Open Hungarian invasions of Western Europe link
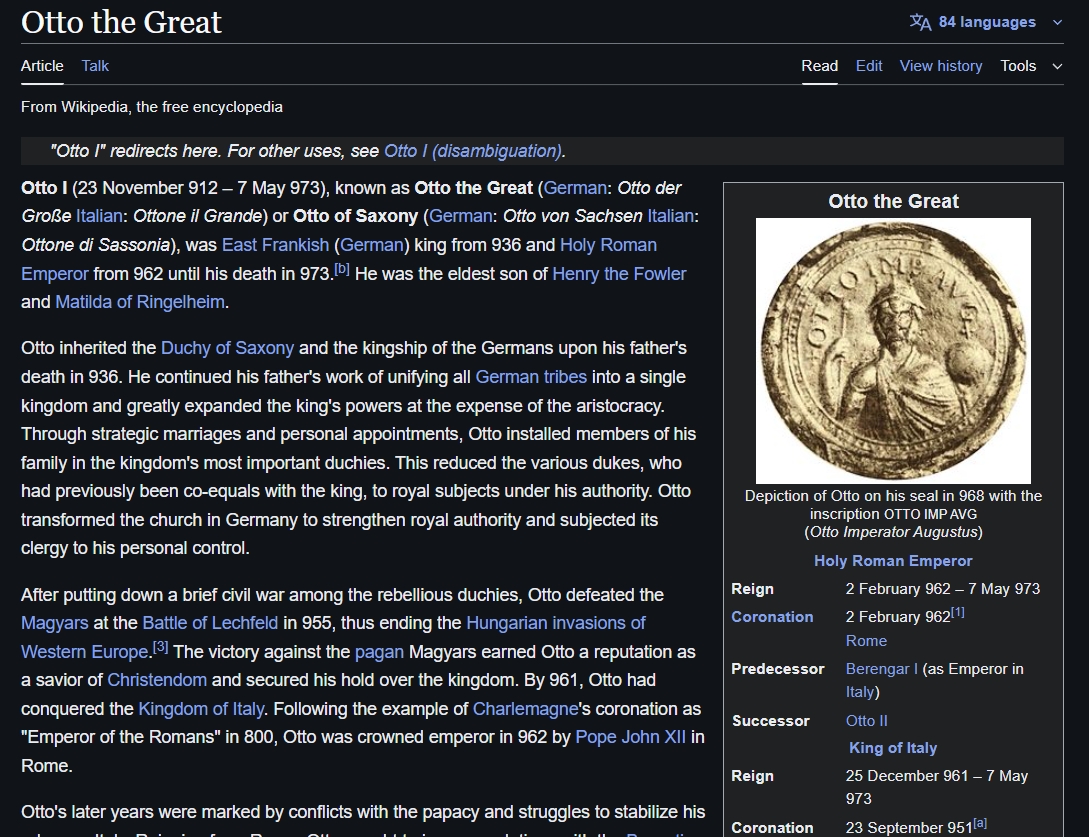The height and width of the screenshot is (837, 1089). pos(556,623)
